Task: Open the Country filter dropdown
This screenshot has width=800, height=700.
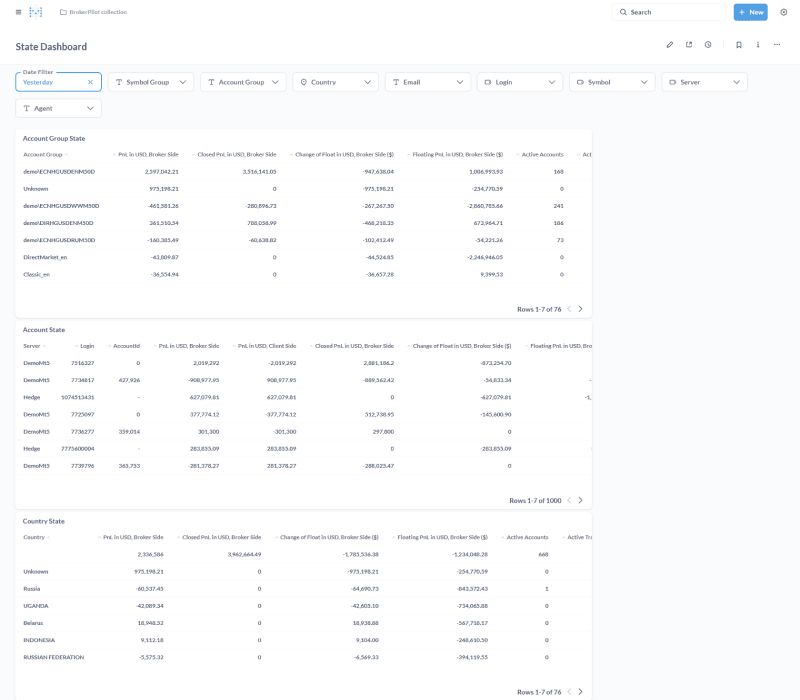Action: (335, 81)
